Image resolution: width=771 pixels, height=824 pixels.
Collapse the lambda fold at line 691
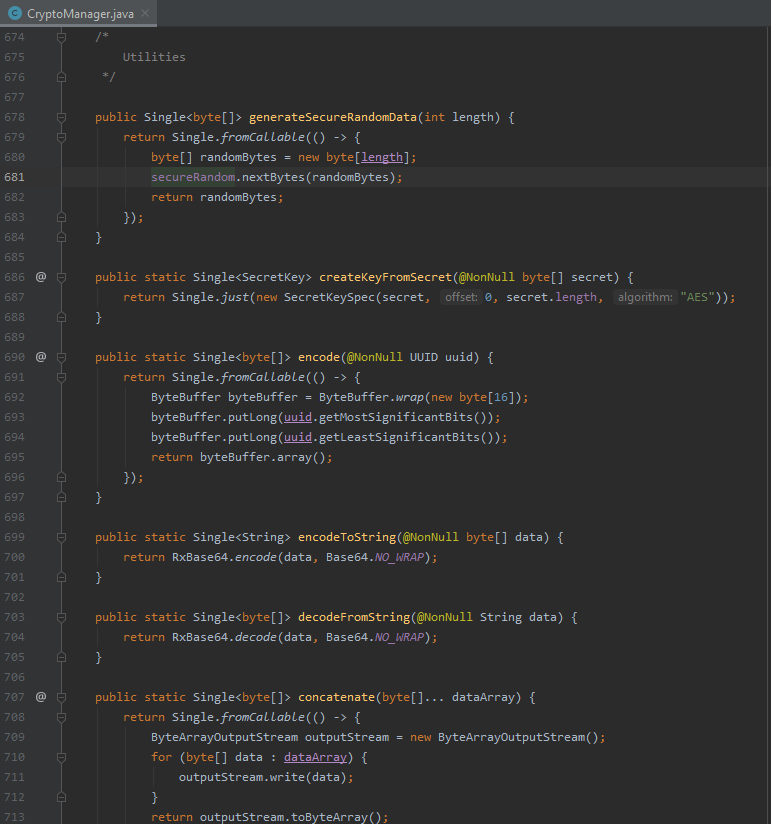click(61, 377)
